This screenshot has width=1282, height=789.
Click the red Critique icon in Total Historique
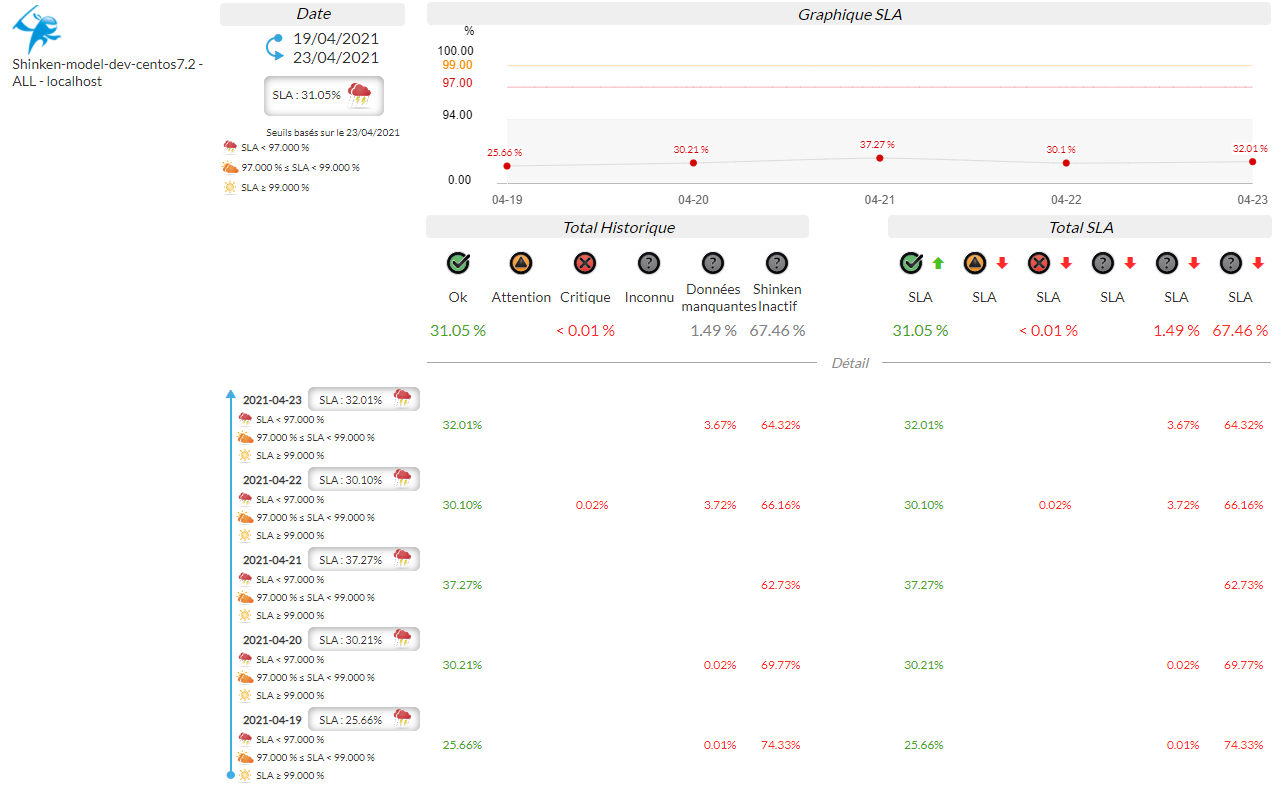[585, 263]
